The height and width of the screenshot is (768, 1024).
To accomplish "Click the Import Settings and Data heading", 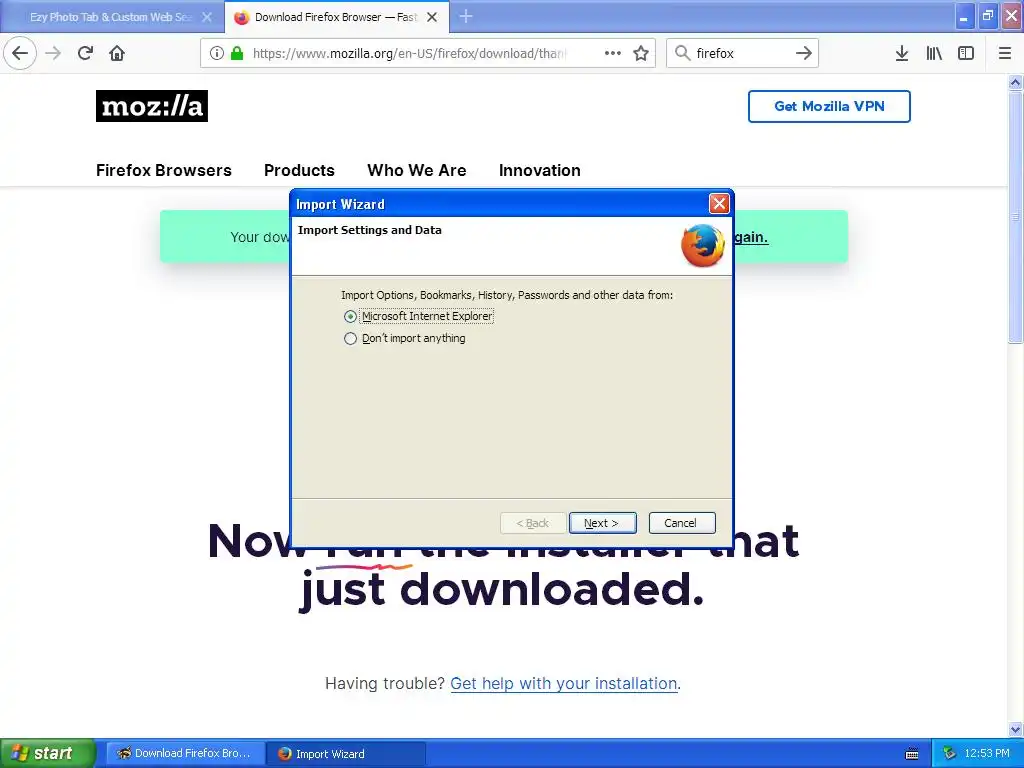I will point(370,230).
